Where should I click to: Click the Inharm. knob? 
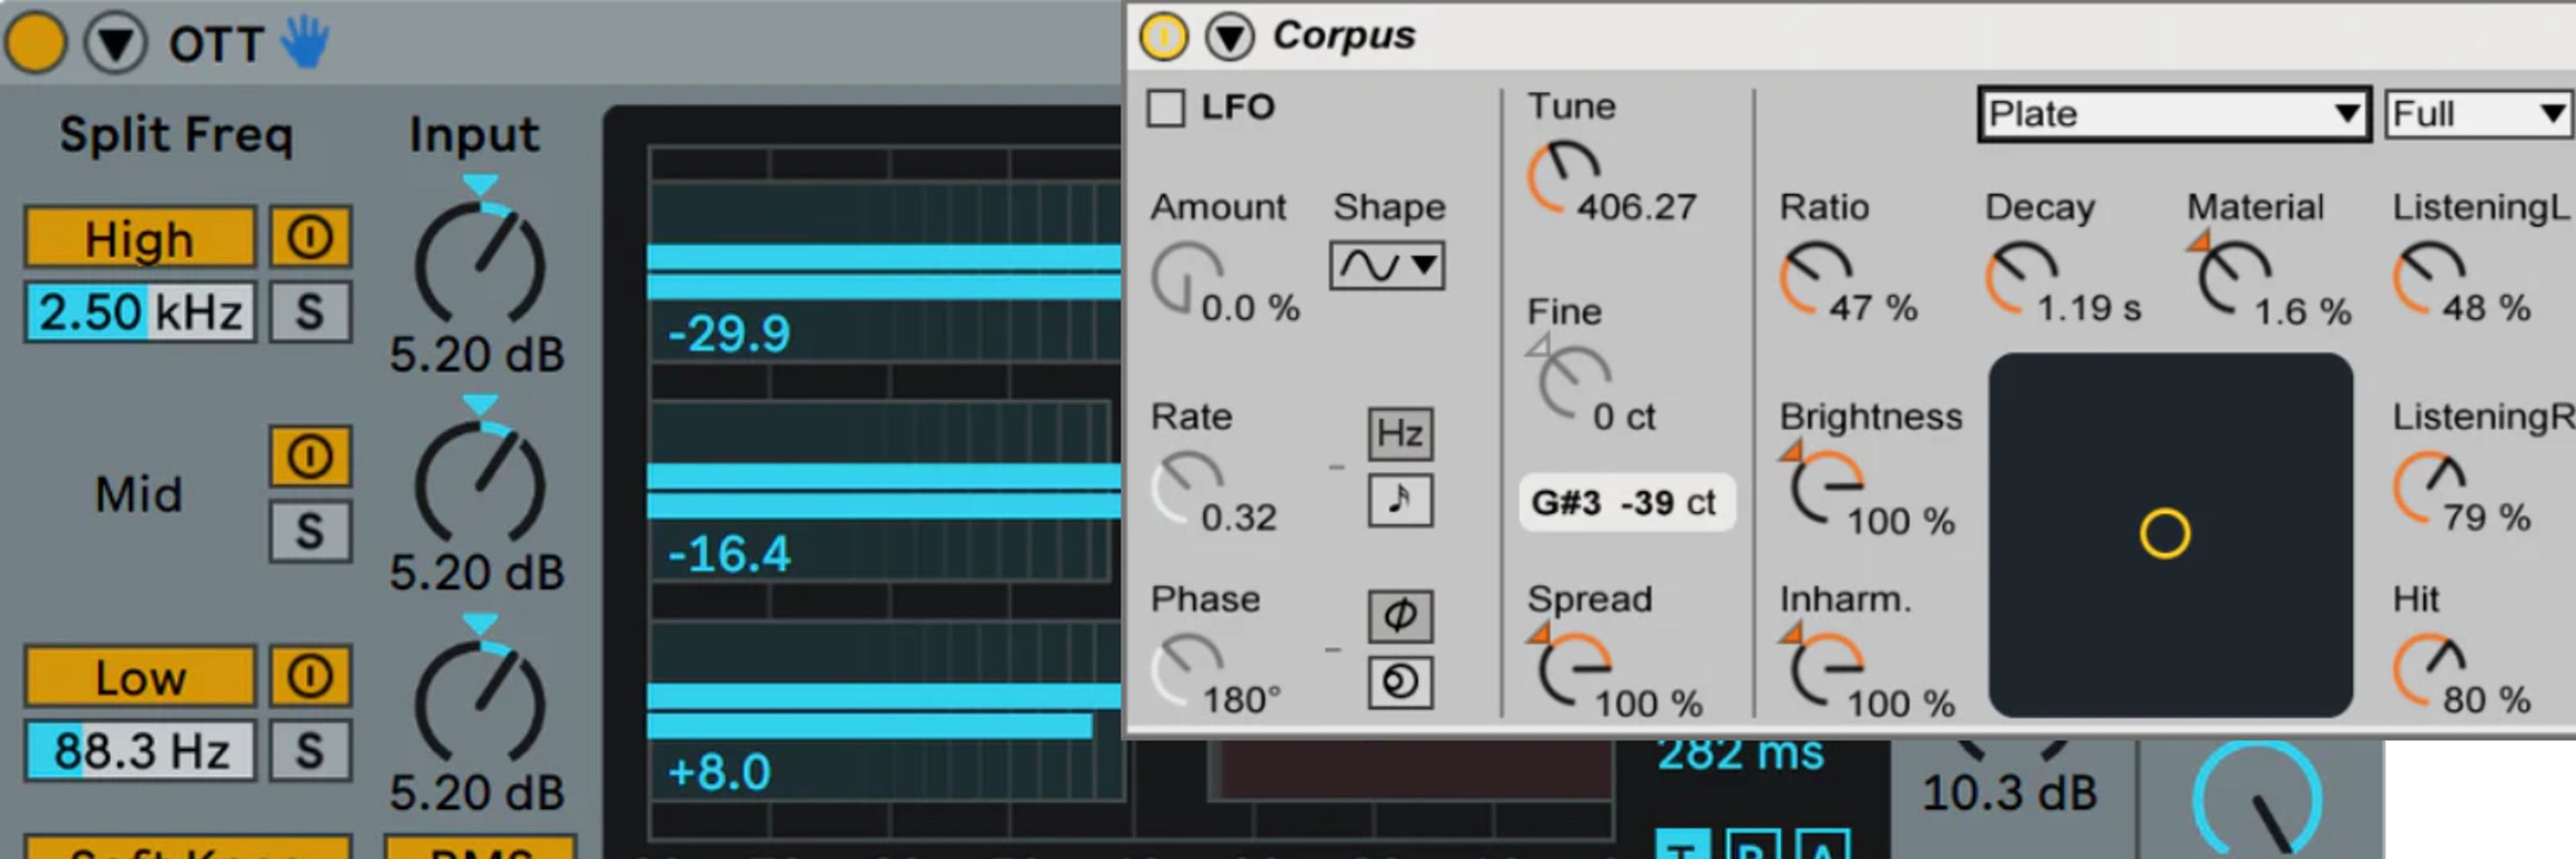pos(1828,670)
